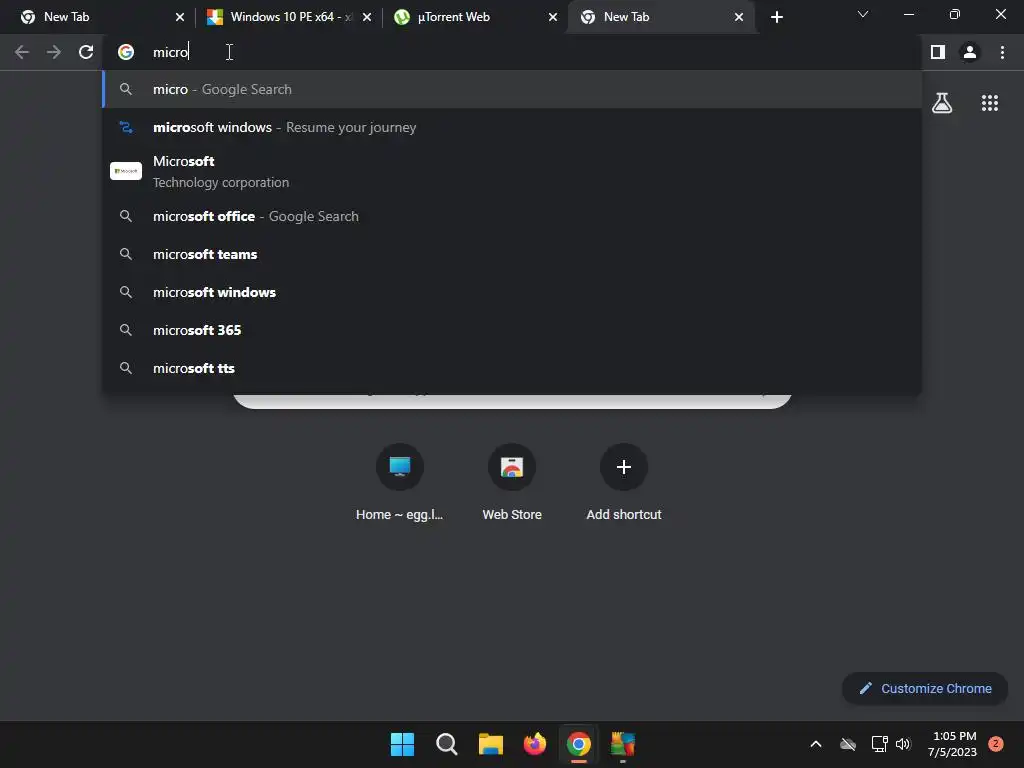The width and height of the screenshot is (1024, 768).
Task: Select 'microsoft office' suggestion
Action: point(512,216)
